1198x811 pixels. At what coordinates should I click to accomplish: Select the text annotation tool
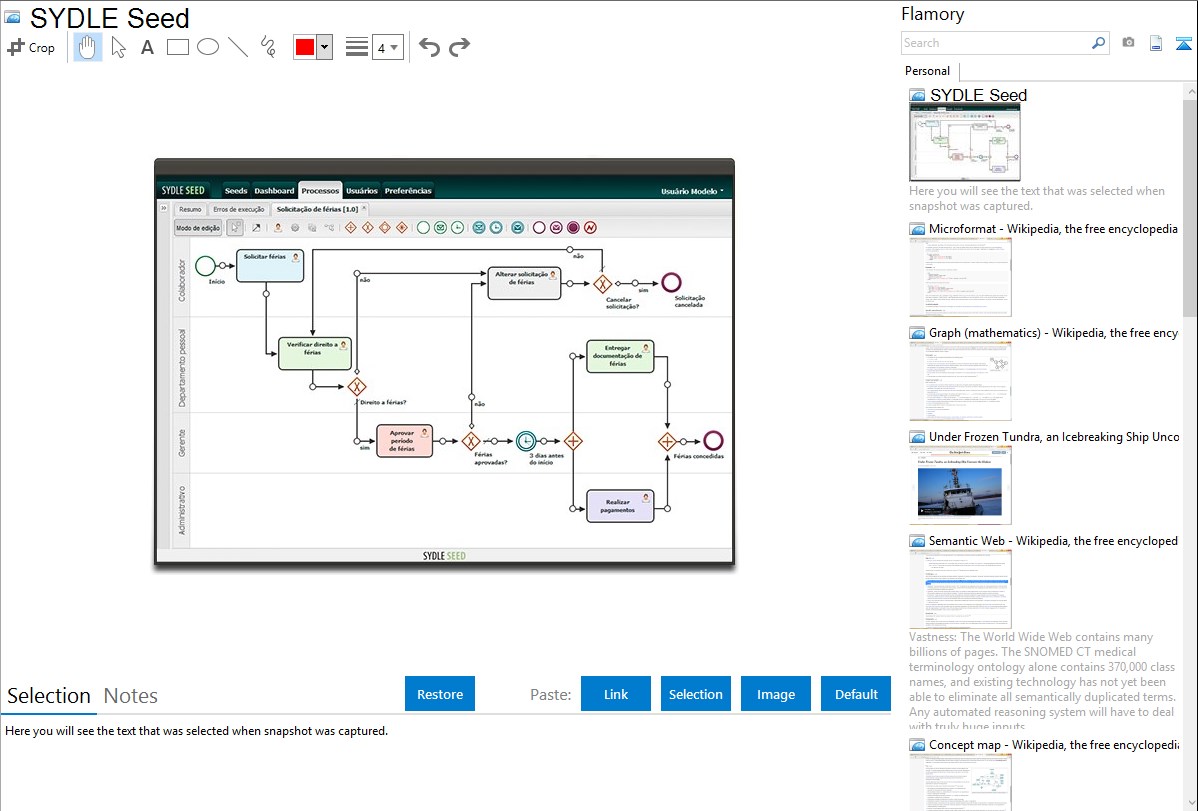[x=147, y=47]
